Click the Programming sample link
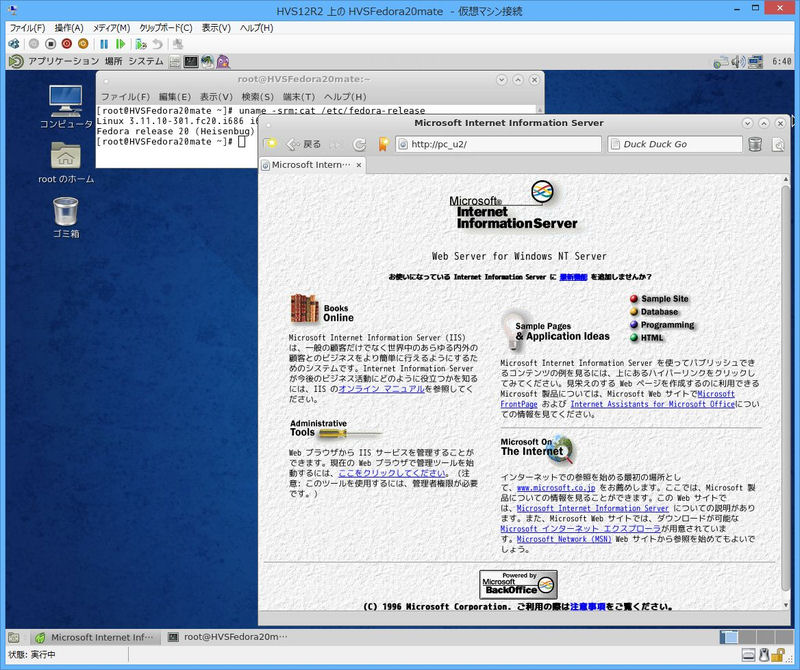This screenshot has width=800, height=670. point(667,325)
